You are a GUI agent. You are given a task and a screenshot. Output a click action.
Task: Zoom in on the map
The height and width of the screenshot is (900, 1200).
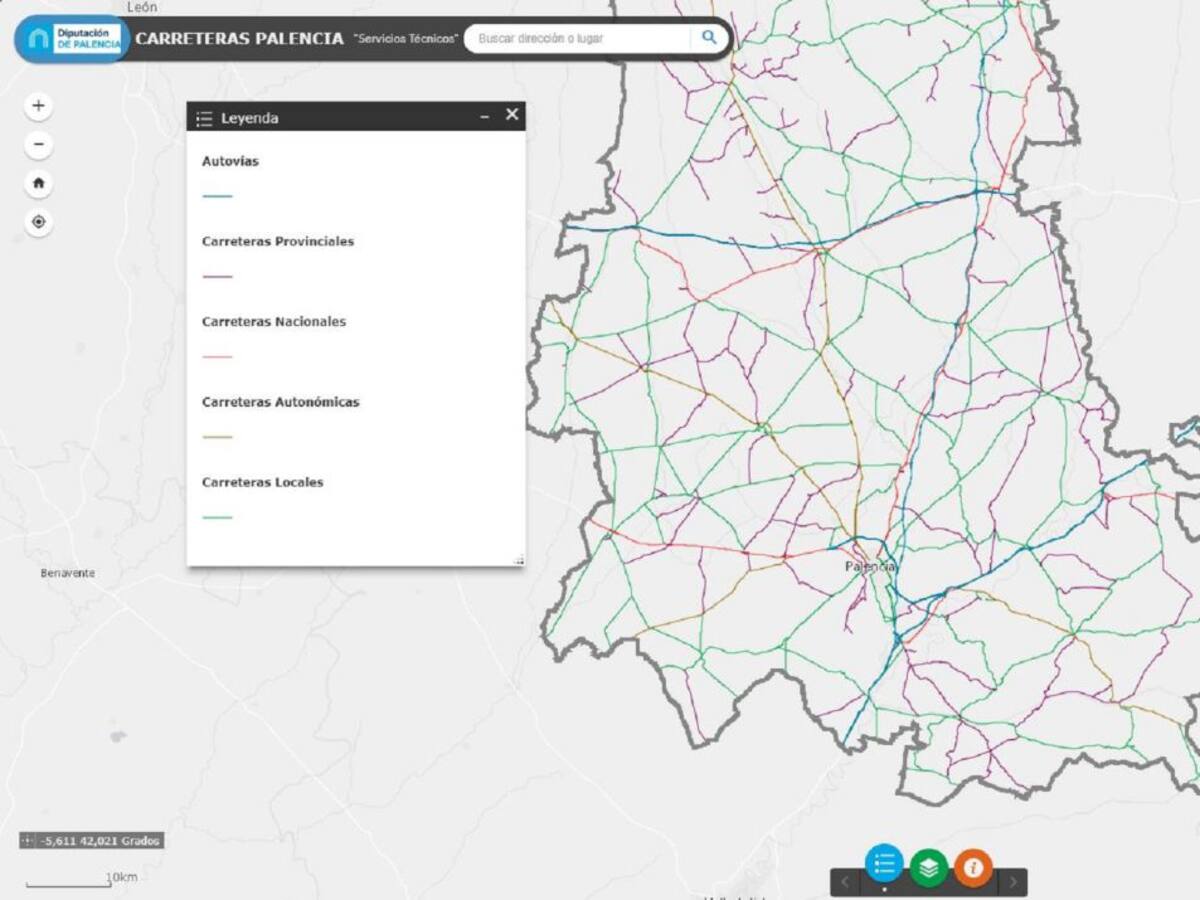point(38,106)
